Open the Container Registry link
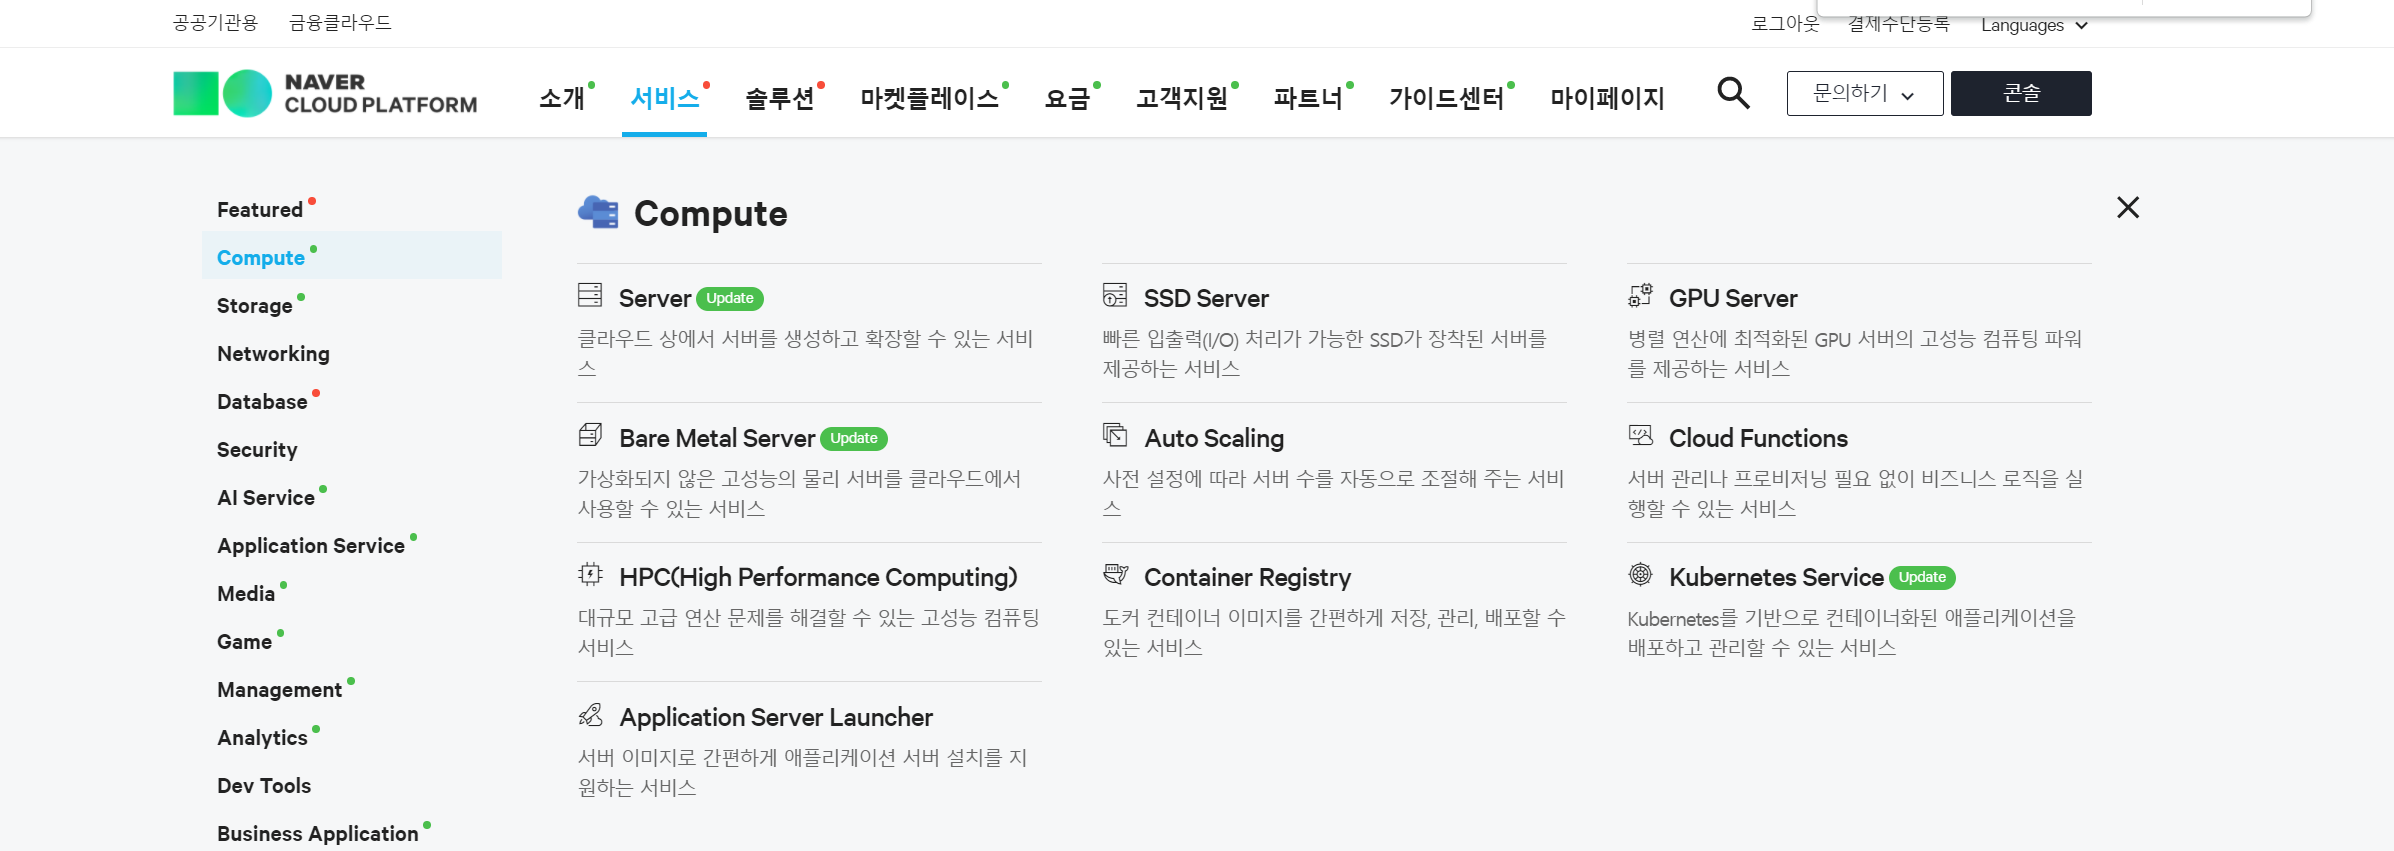This screenshot has width=2394, height=851. (1247, 577)
